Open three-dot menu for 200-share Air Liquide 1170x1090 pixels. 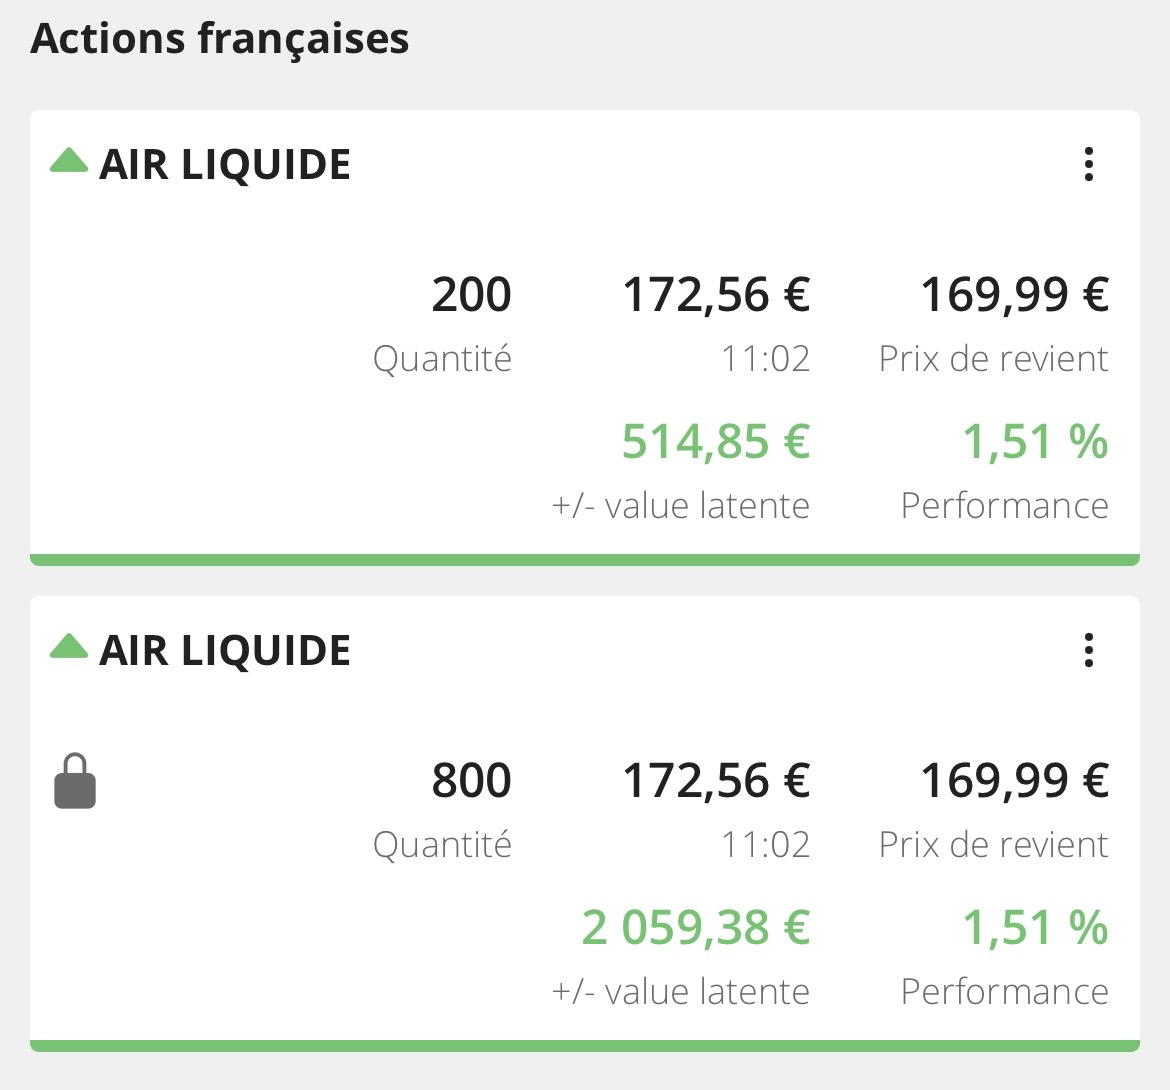pyautogui.click(x=1089, y=164)
